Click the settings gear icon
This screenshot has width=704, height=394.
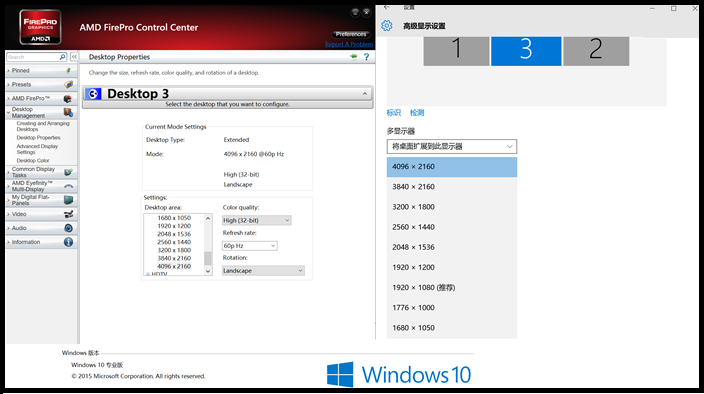point(387,26)
